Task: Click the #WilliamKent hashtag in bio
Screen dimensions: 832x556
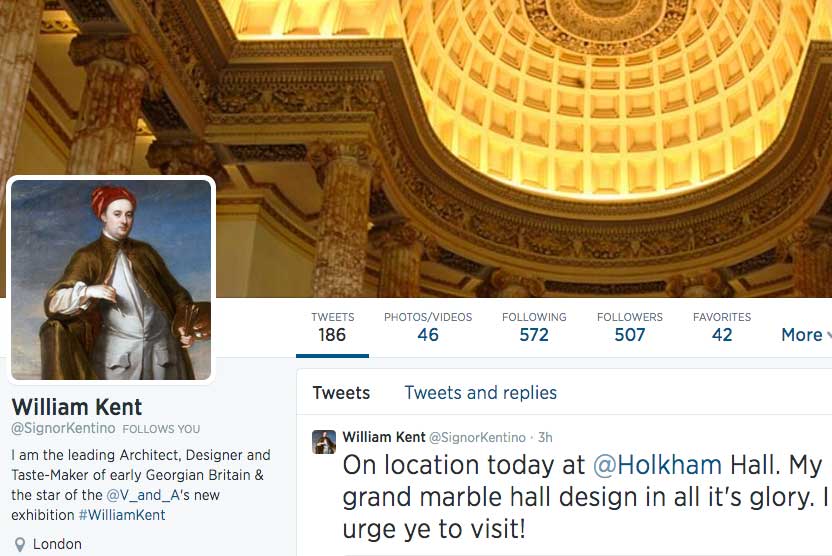Action: point(122,515)
